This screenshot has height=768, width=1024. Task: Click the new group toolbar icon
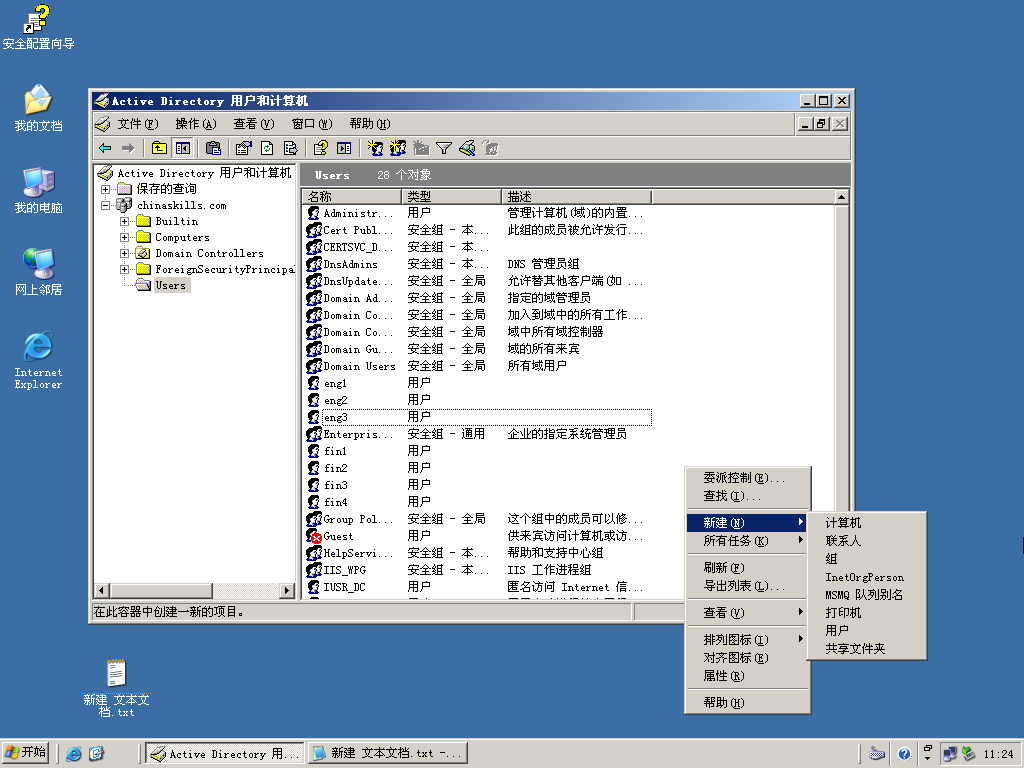[398, 148]
